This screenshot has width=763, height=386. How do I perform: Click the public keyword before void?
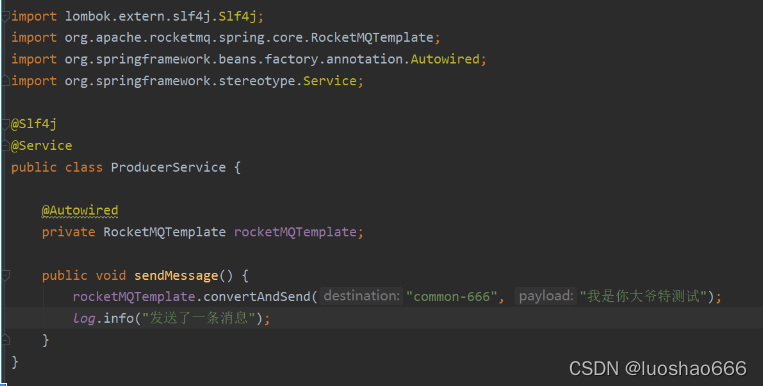tap(64, 276)
